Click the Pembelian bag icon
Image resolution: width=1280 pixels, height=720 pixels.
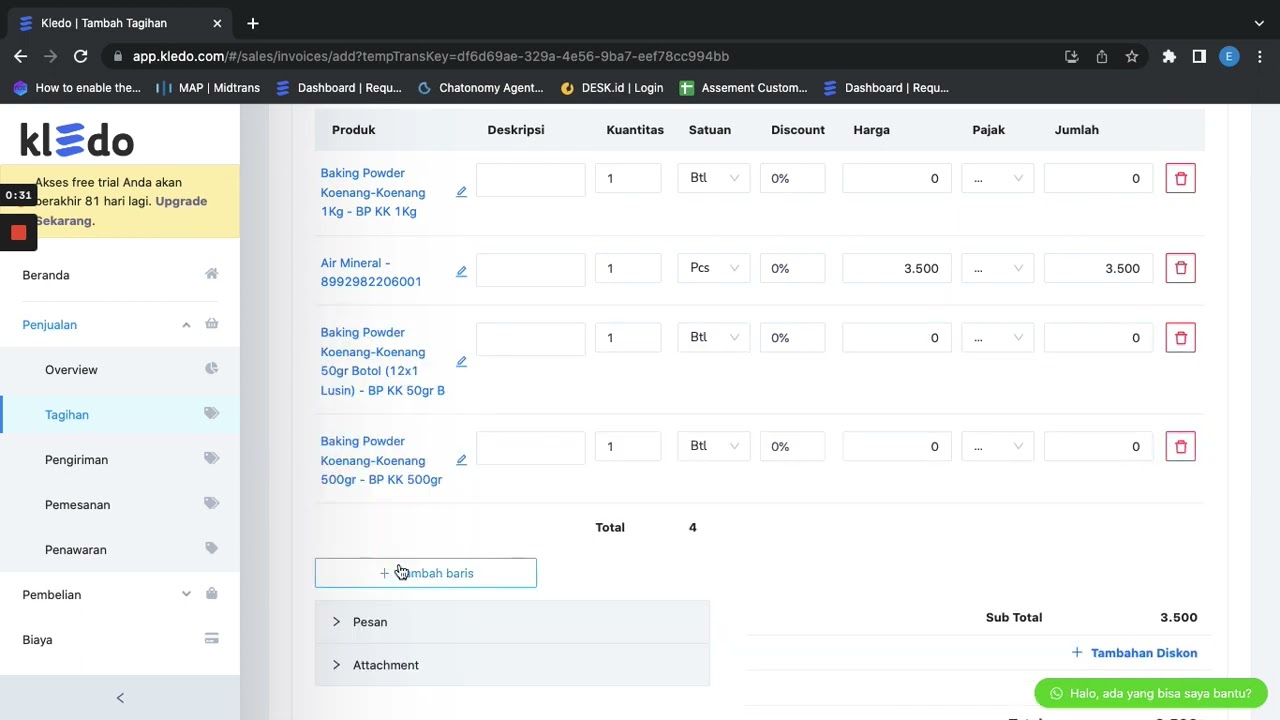[x=211, y=594]
